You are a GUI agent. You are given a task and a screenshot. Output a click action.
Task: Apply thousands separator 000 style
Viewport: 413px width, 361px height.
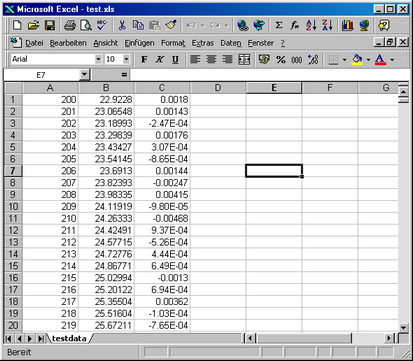click(x=297, y=60)
